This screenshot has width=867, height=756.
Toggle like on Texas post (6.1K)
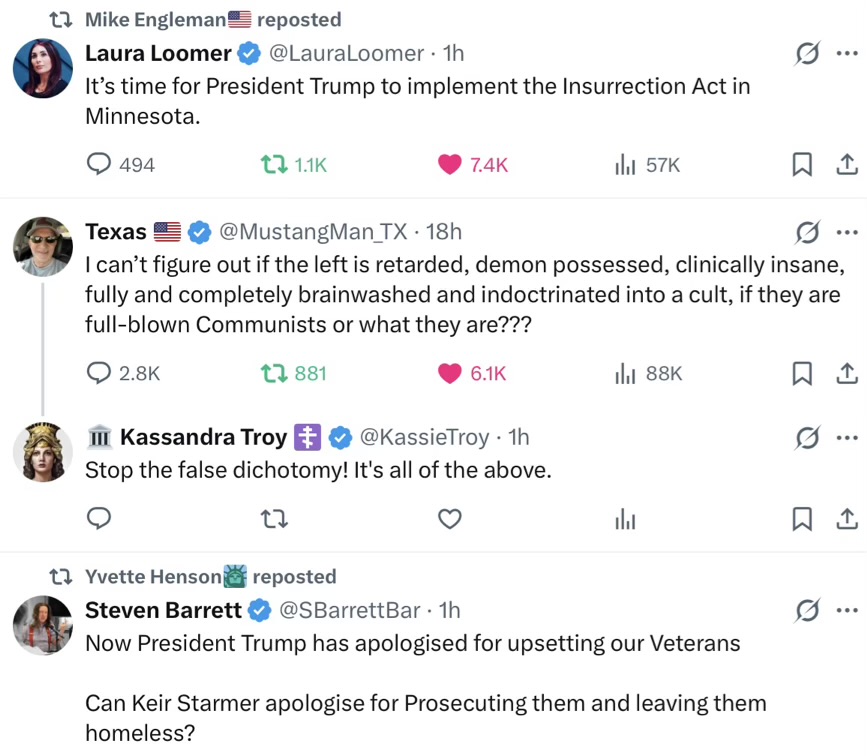(450, 373)
